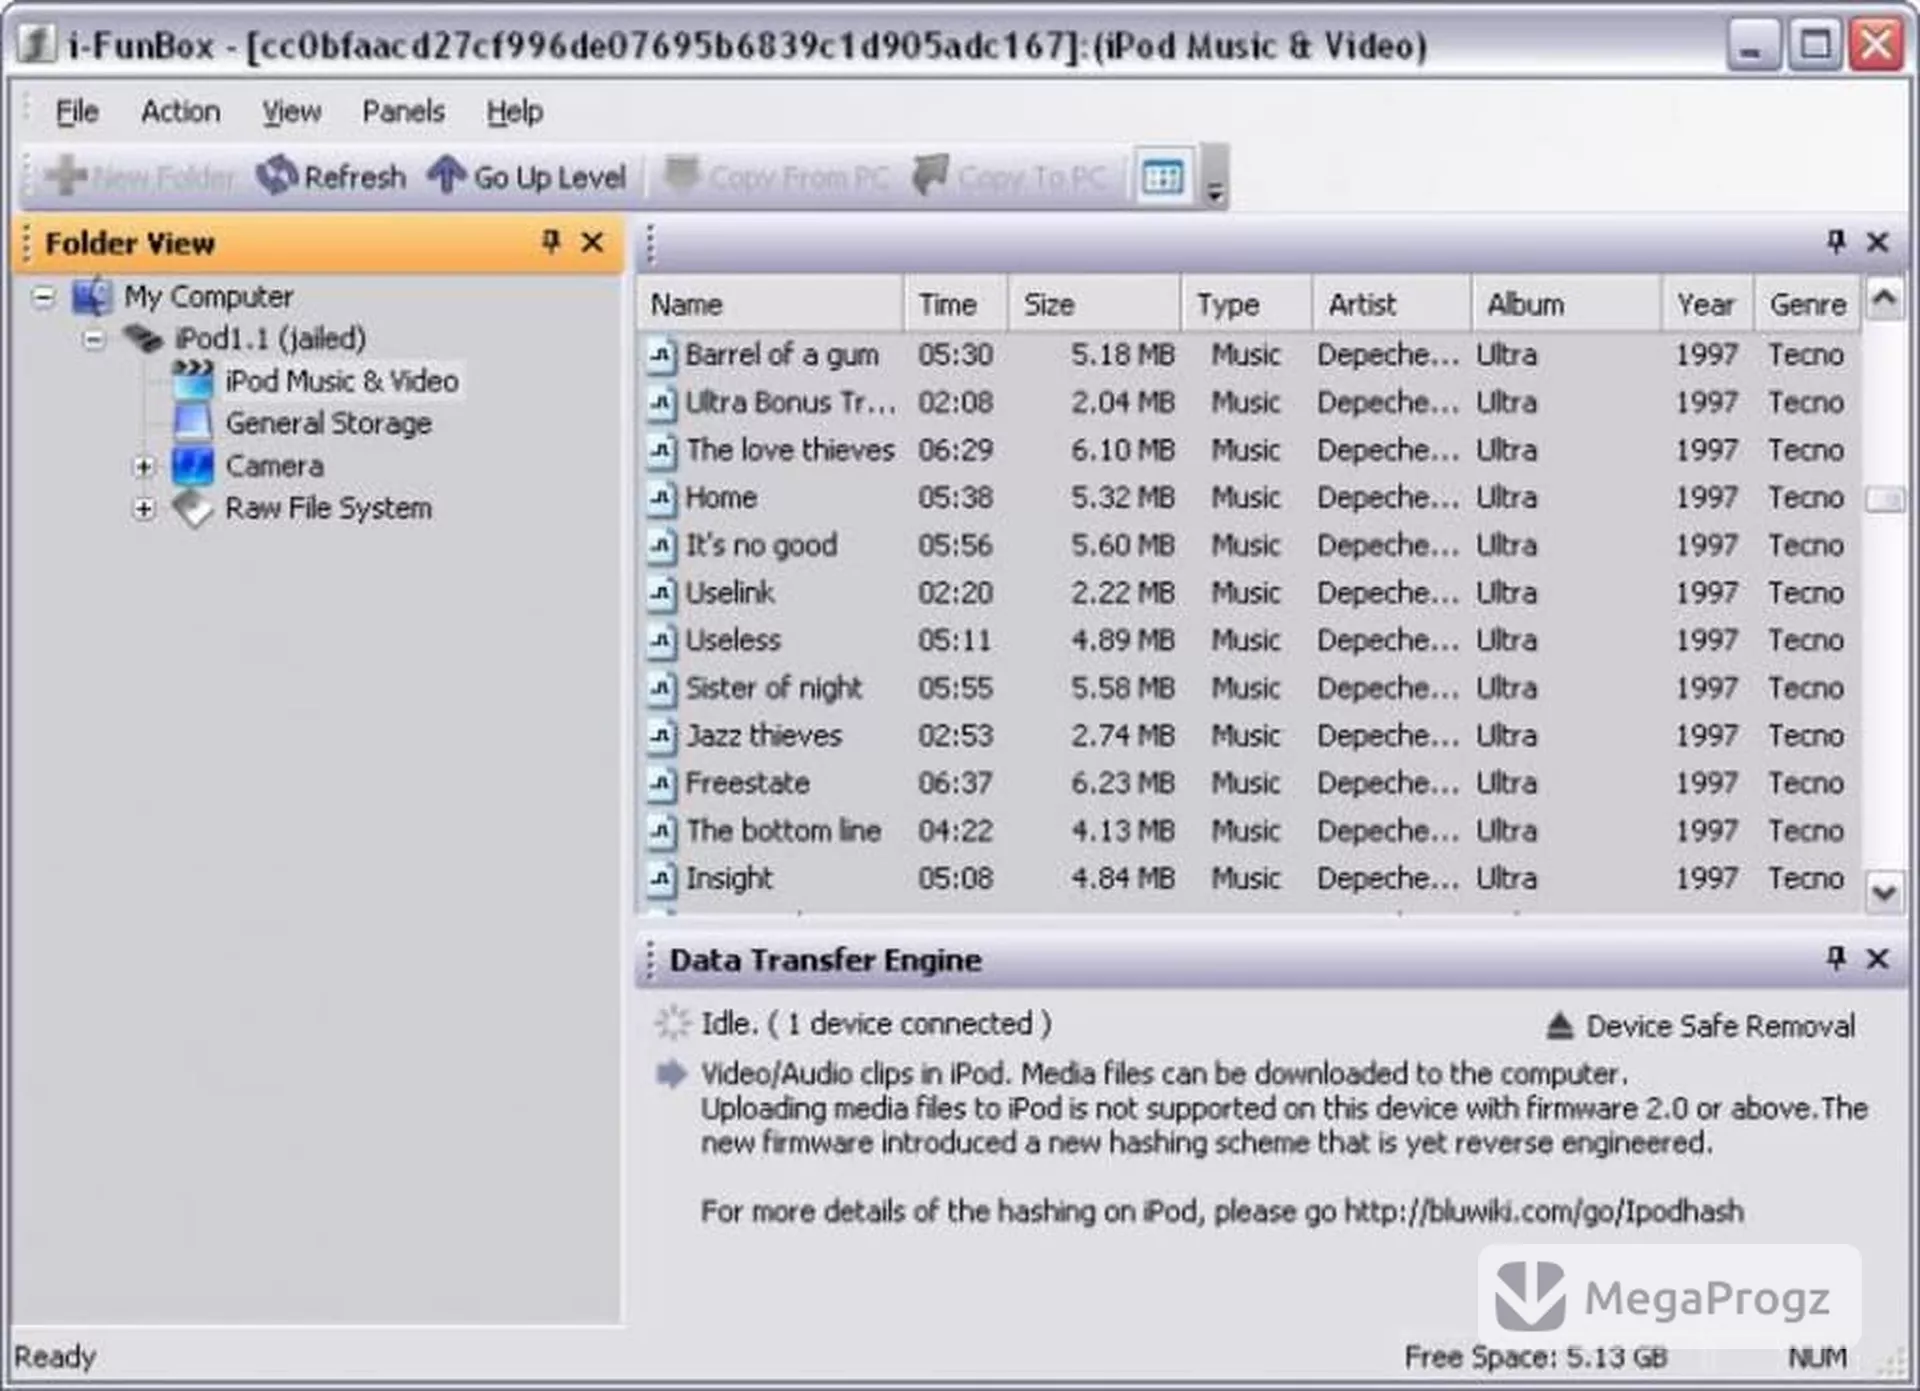Open the Action menu
The image size is (1920, 1391).
[x=180, y=112]
